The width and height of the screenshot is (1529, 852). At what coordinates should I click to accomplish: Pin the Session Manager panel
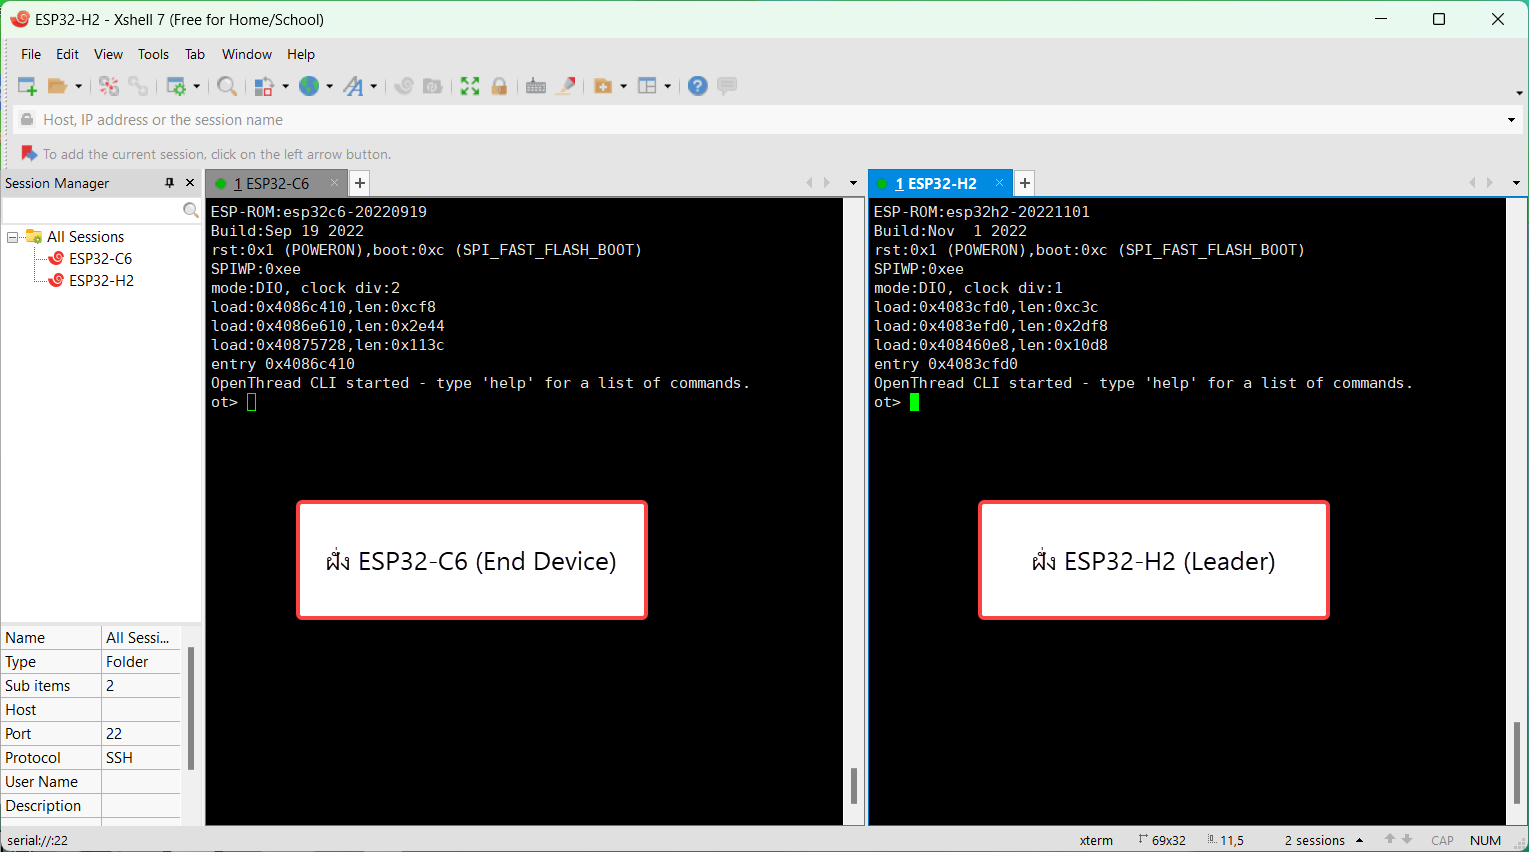click(x=169, y=183)
